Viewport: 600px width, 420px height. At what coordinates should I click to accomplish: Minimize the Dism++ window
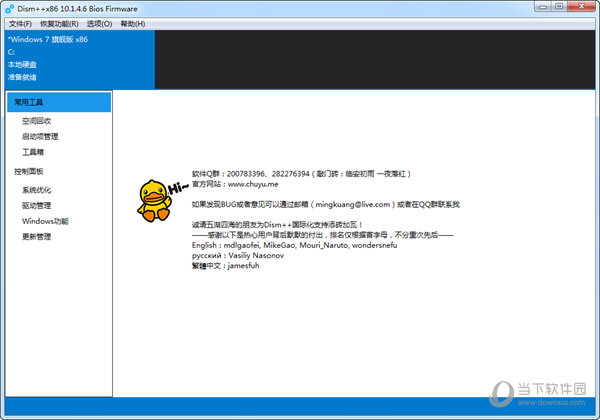[x=543, y=6]
